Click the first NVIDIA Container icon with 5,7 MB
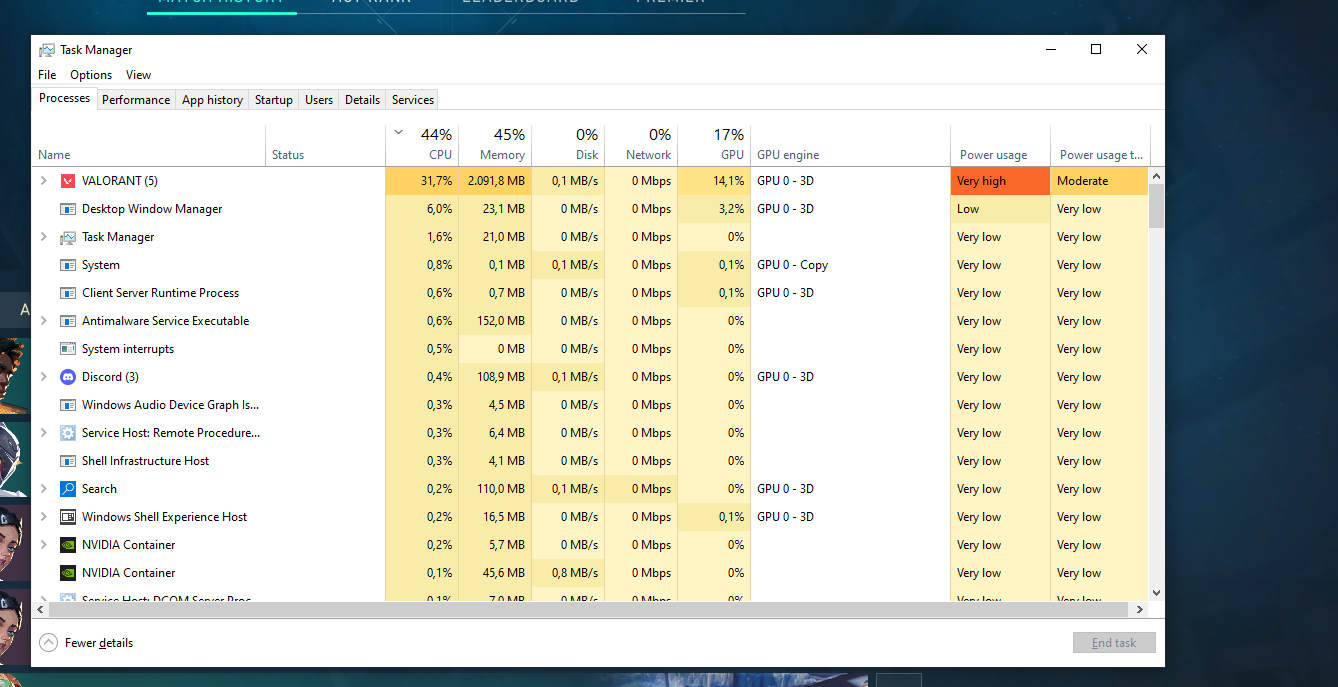 (68, 545)
